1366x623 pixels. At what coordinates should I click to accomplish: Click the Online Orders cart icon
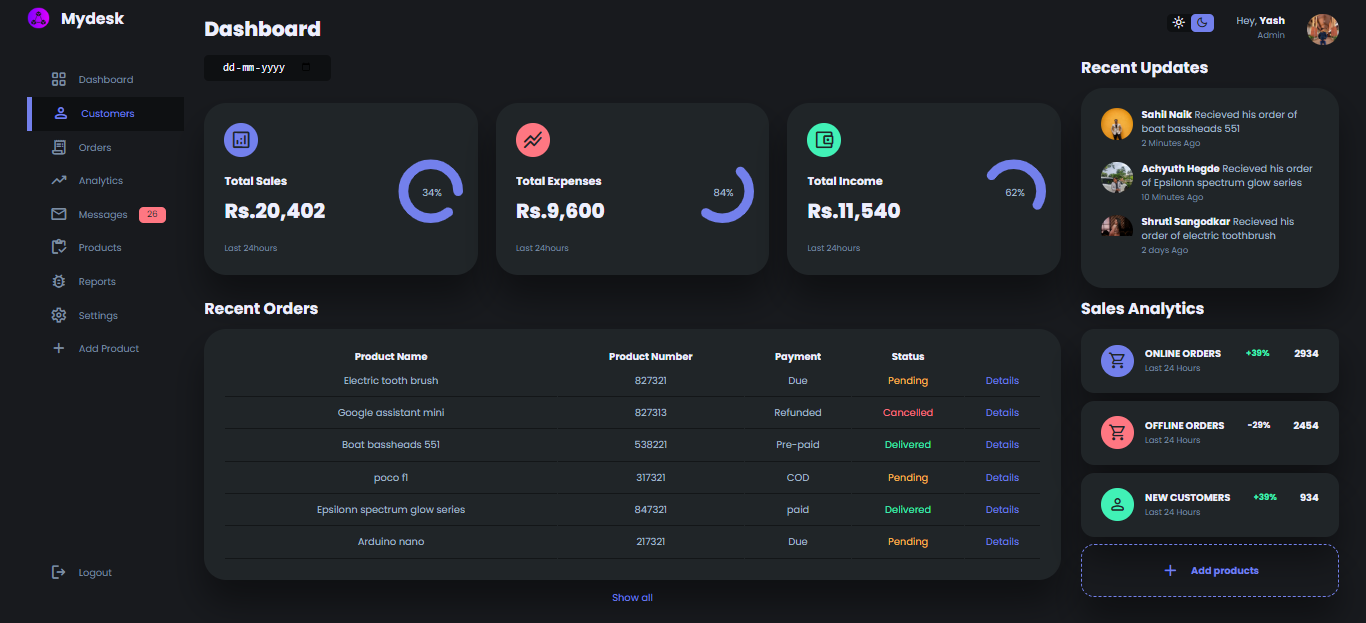(1117, 361)
